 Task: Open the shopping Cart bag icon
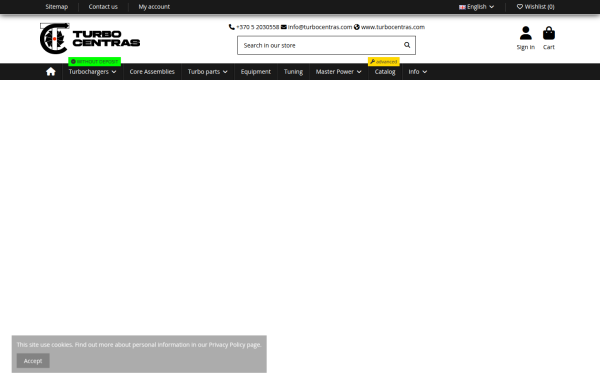(549, 33)
